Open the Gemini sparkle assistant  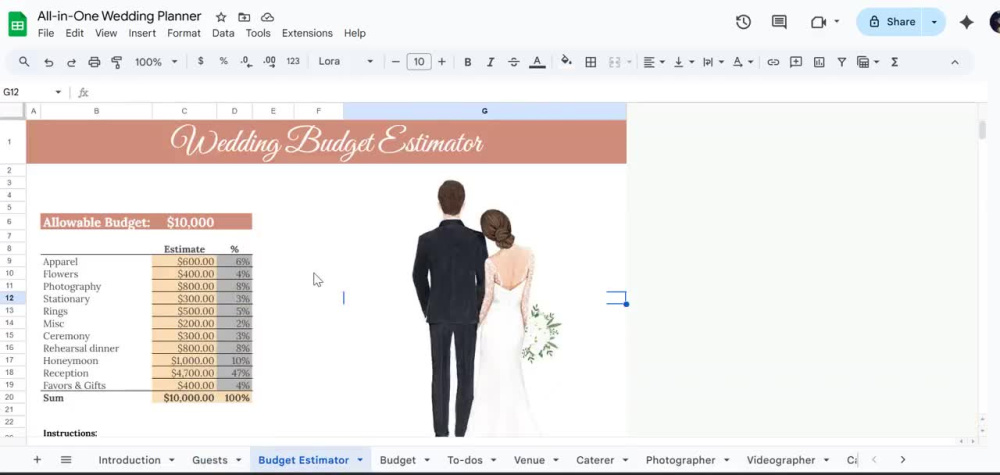(967, 22)
